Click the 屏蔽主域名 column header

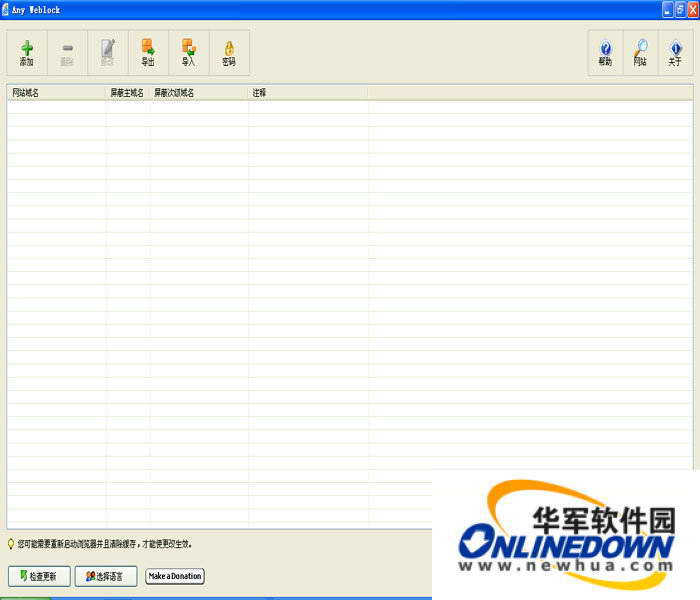pyautogui.click(x=127, y=93)
